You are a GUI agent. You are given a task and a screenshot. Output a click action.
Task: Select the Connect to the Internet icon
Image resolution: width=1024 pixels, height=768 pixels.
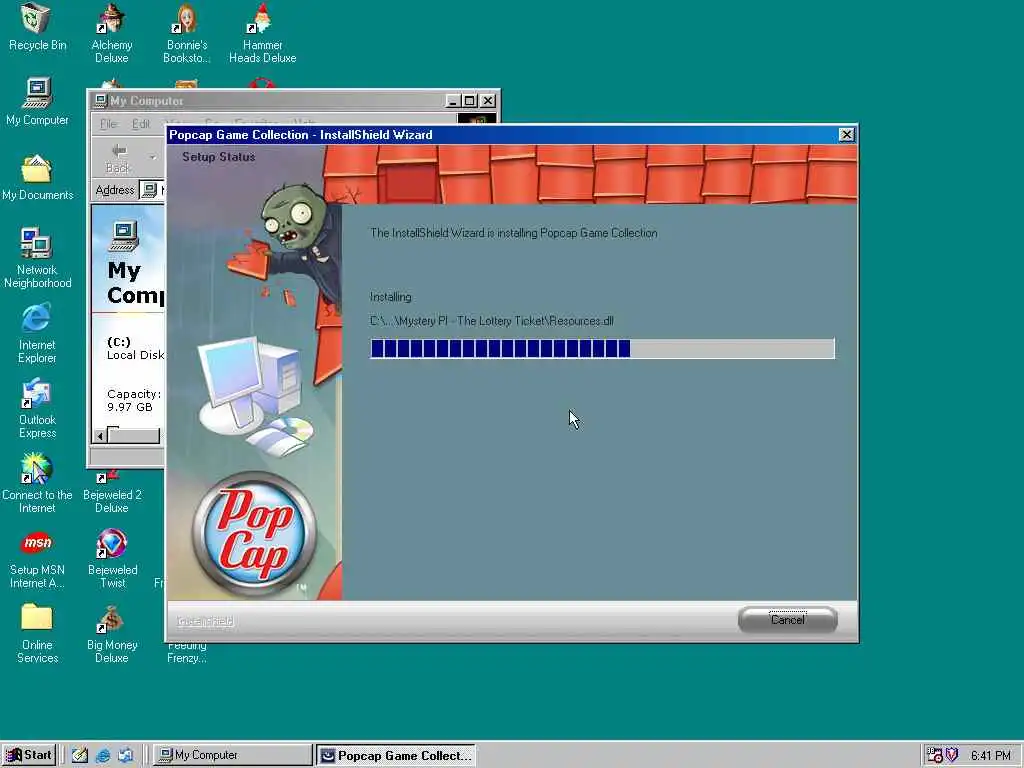pyautogui.click(x=37, y=483)
